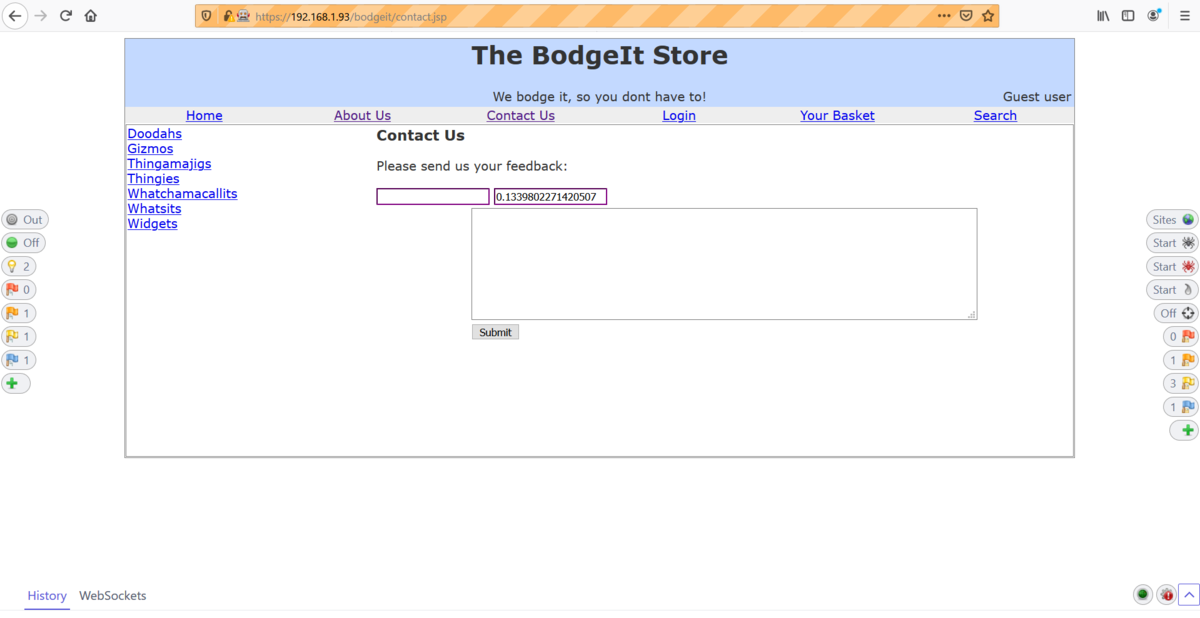Open left orange flag medium alerts 1
This screenshot has height=618, width=1200.
pos(19,314)
